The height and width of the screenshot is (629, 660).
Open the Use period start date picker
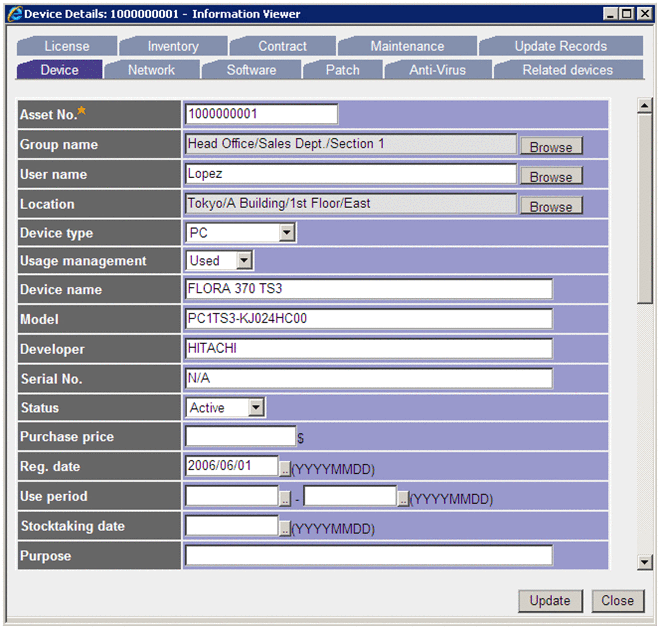284,498
